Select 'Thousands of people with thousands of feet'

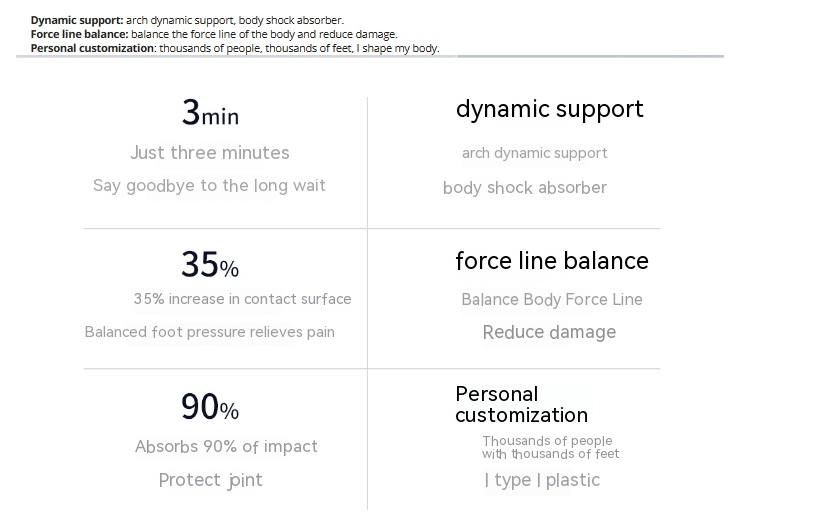point(551,447)
